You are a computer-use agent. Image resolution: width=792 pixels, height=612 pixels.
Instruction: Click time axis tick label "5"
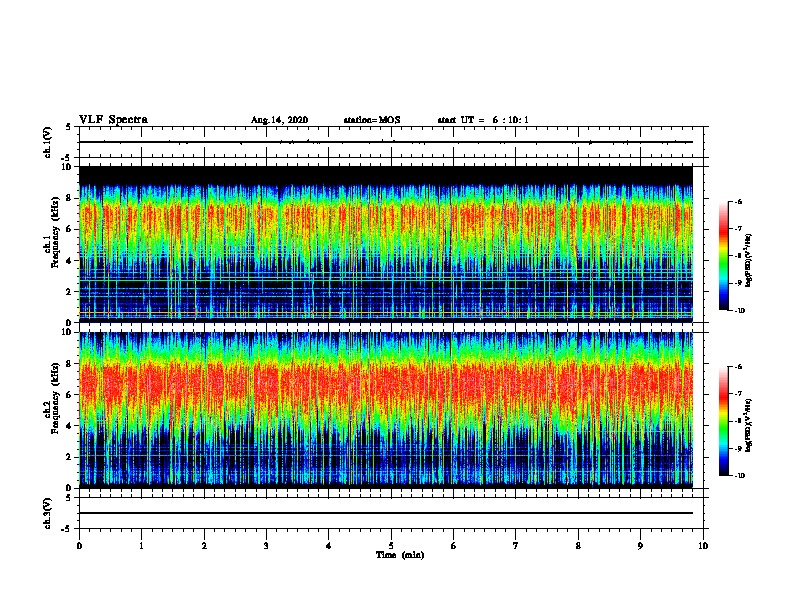391,546
